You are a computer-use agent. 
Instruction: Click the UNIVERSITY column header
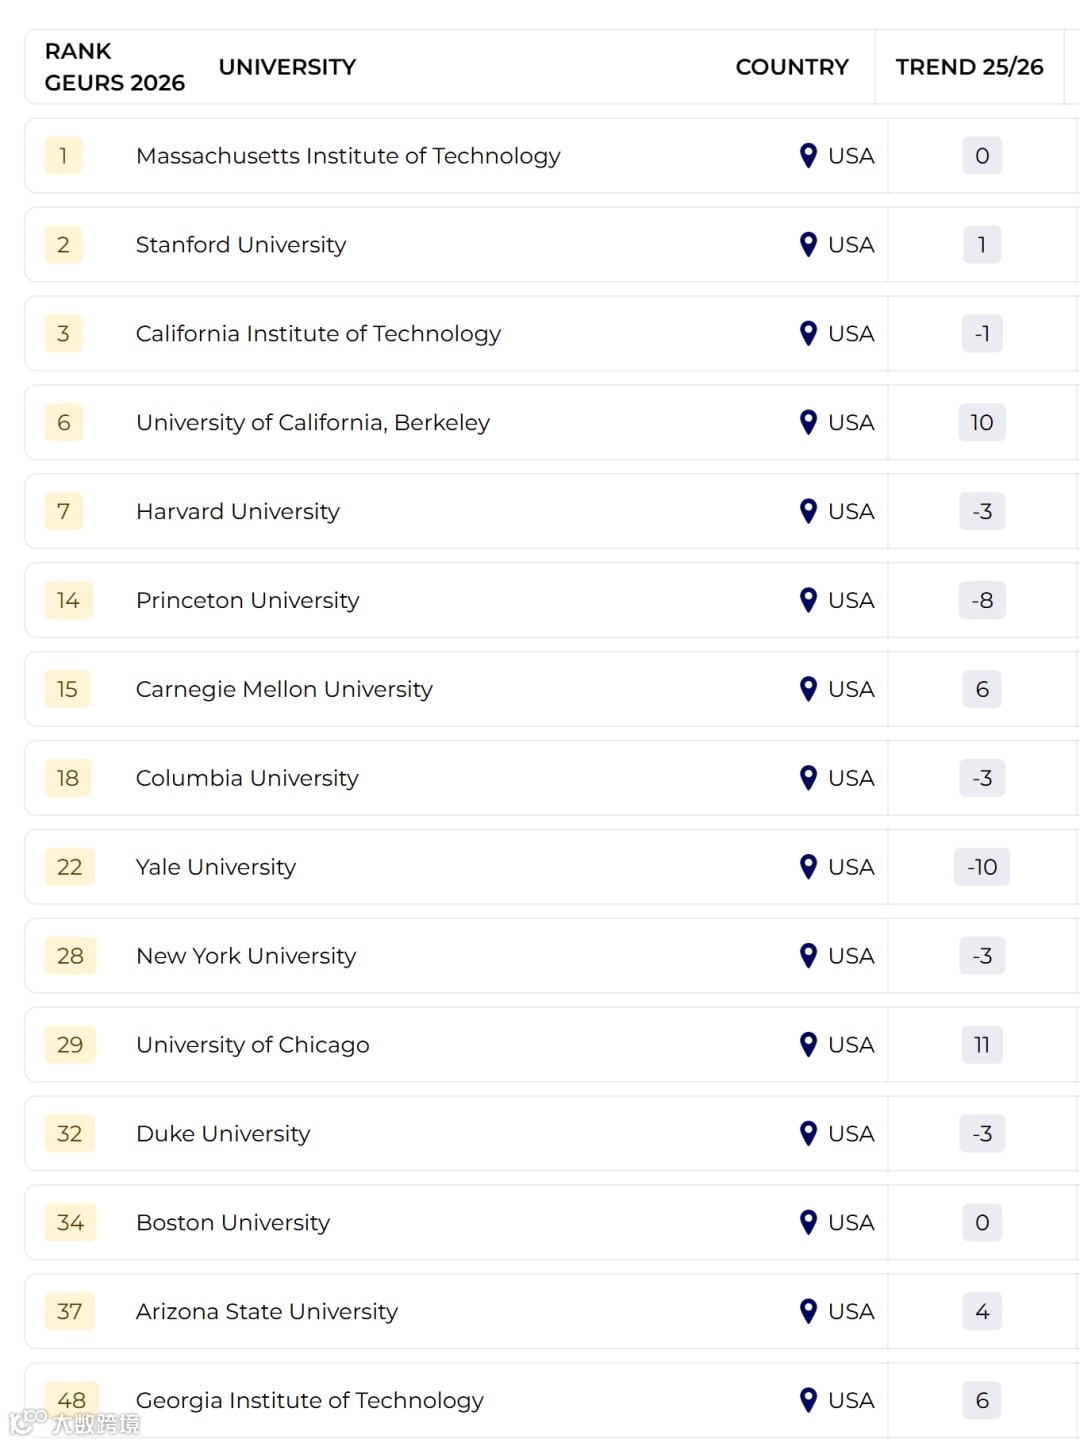(287, 67)
